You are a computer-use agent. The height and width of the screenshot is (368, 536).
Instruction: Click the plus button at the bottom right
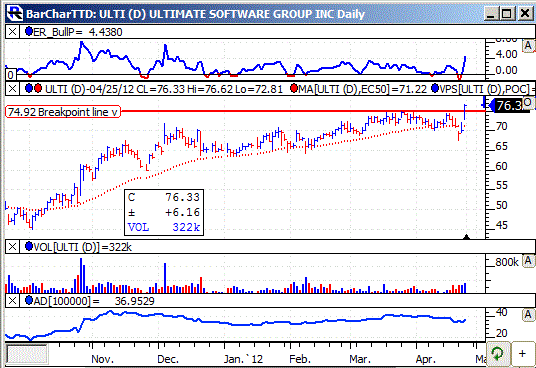(x=522, y=353)
